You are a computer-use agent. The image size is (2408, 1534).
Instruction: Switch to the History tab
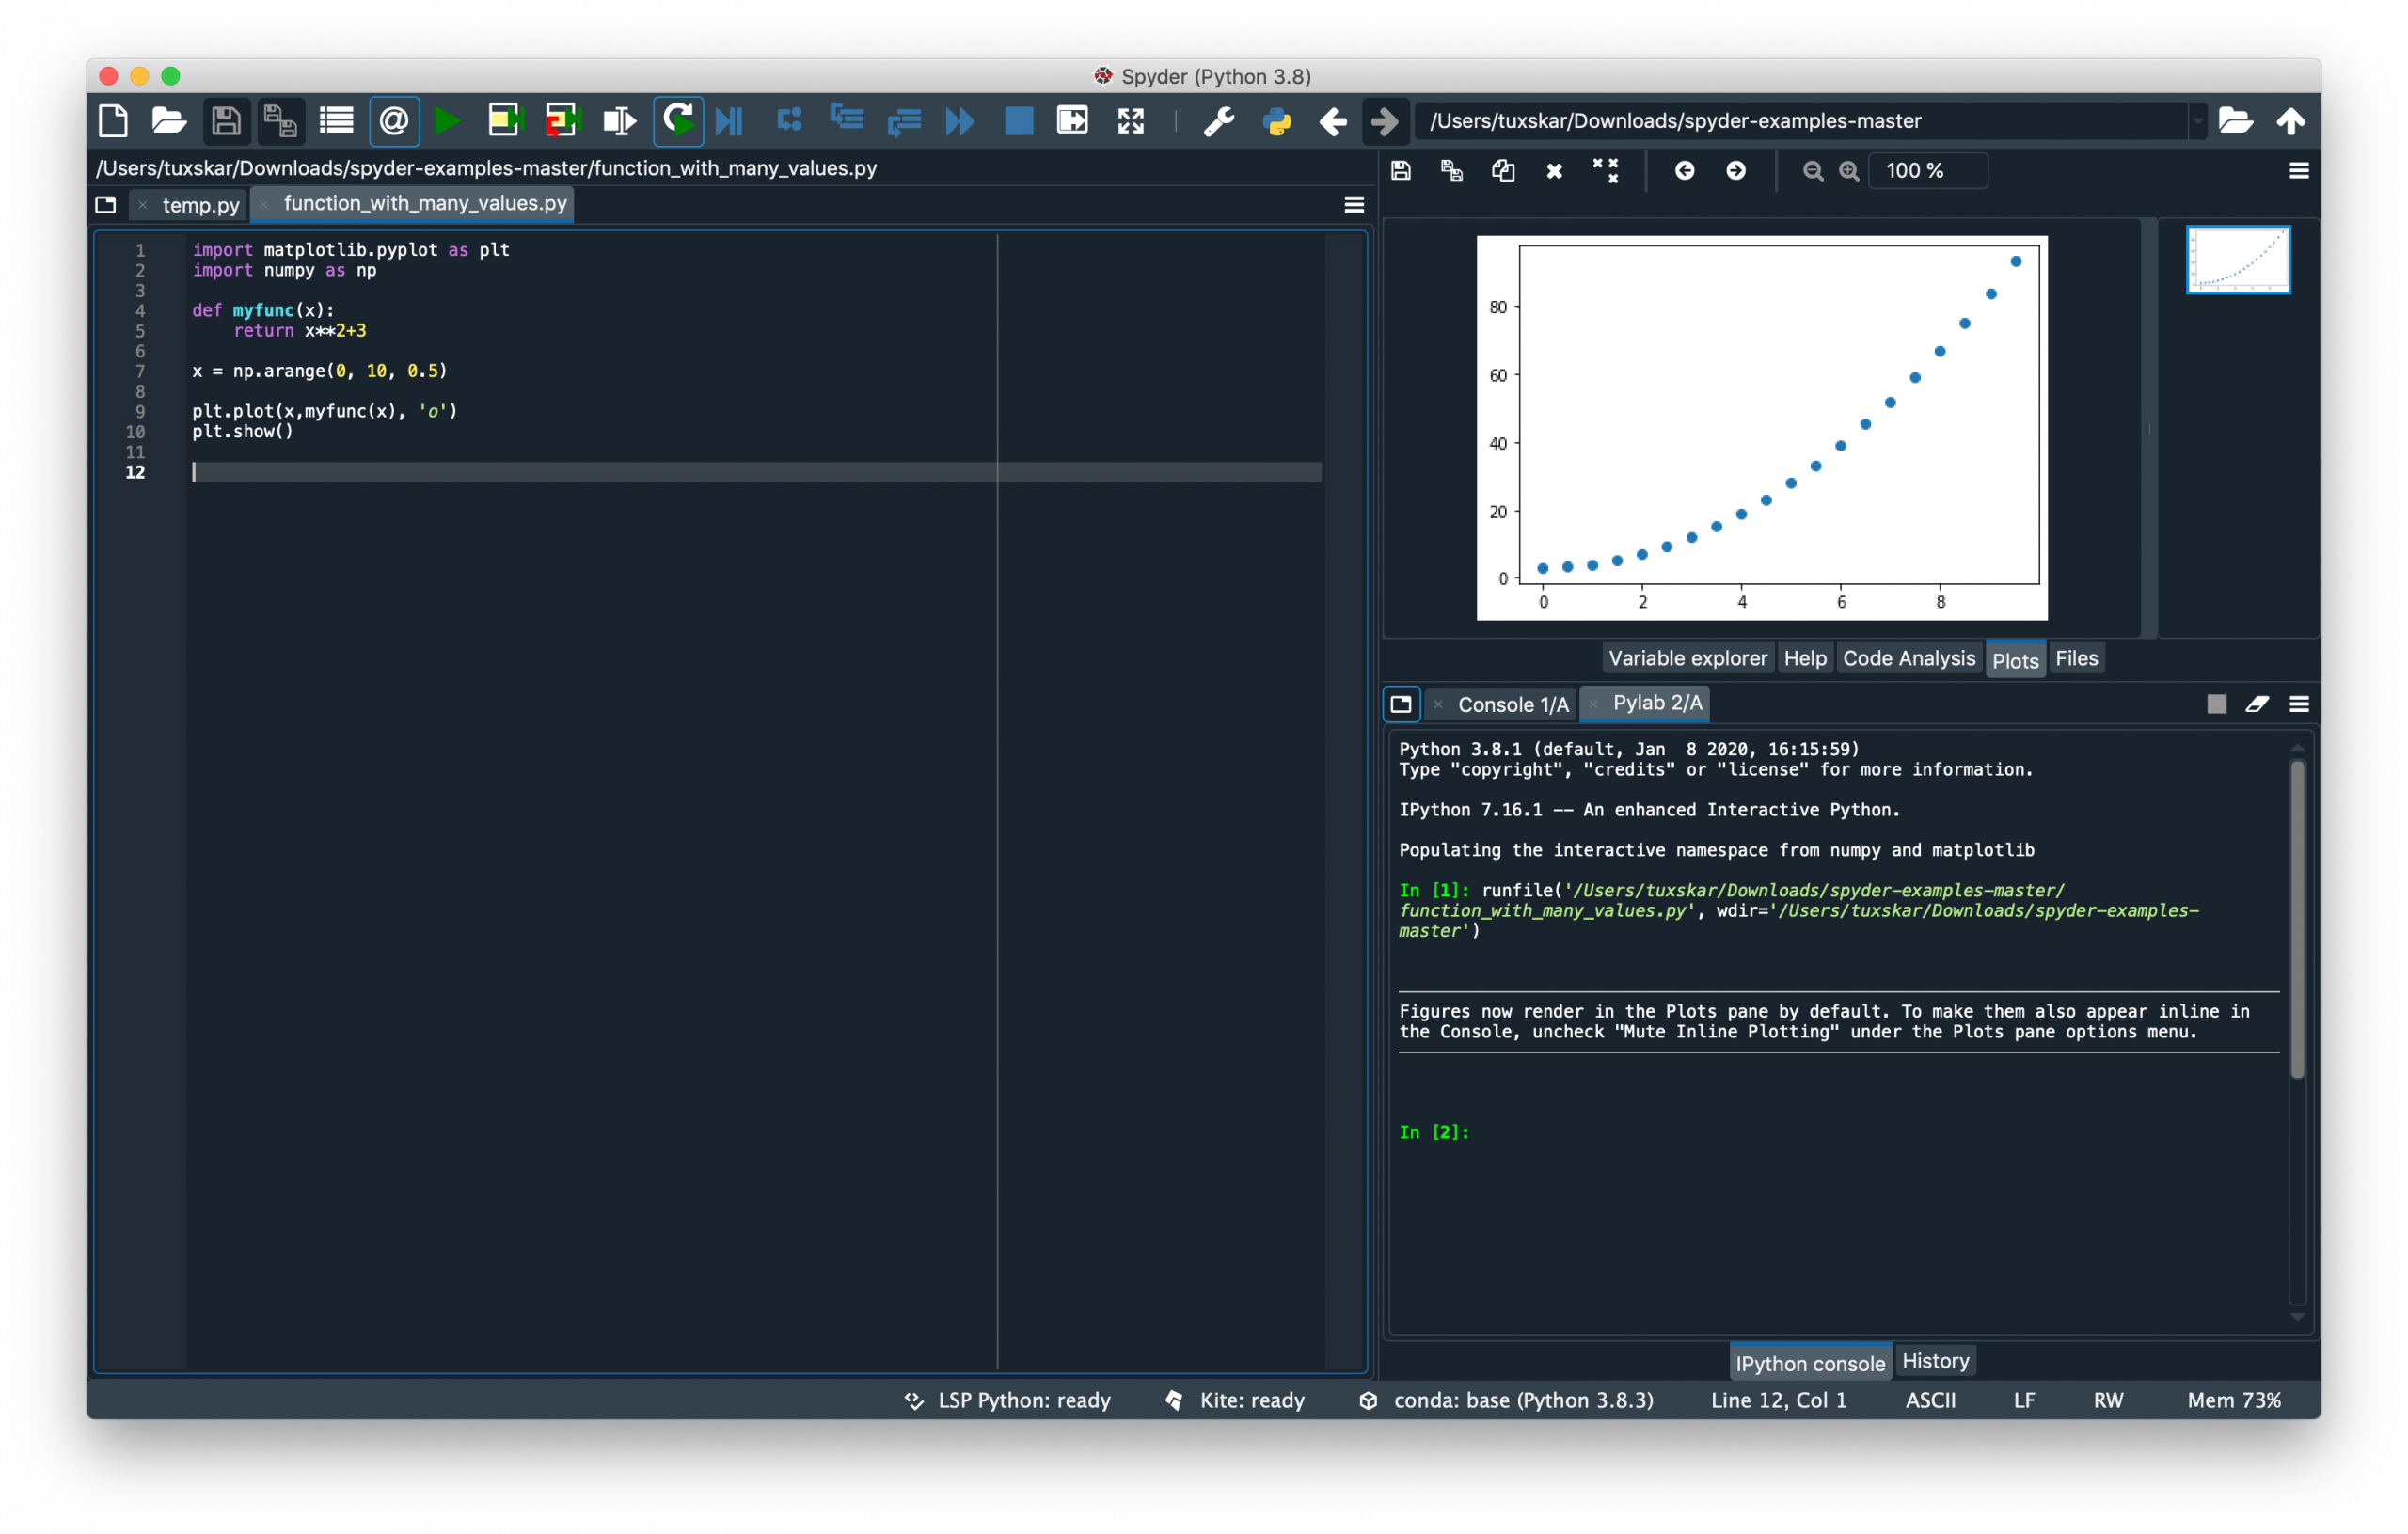point(1935,1361)
